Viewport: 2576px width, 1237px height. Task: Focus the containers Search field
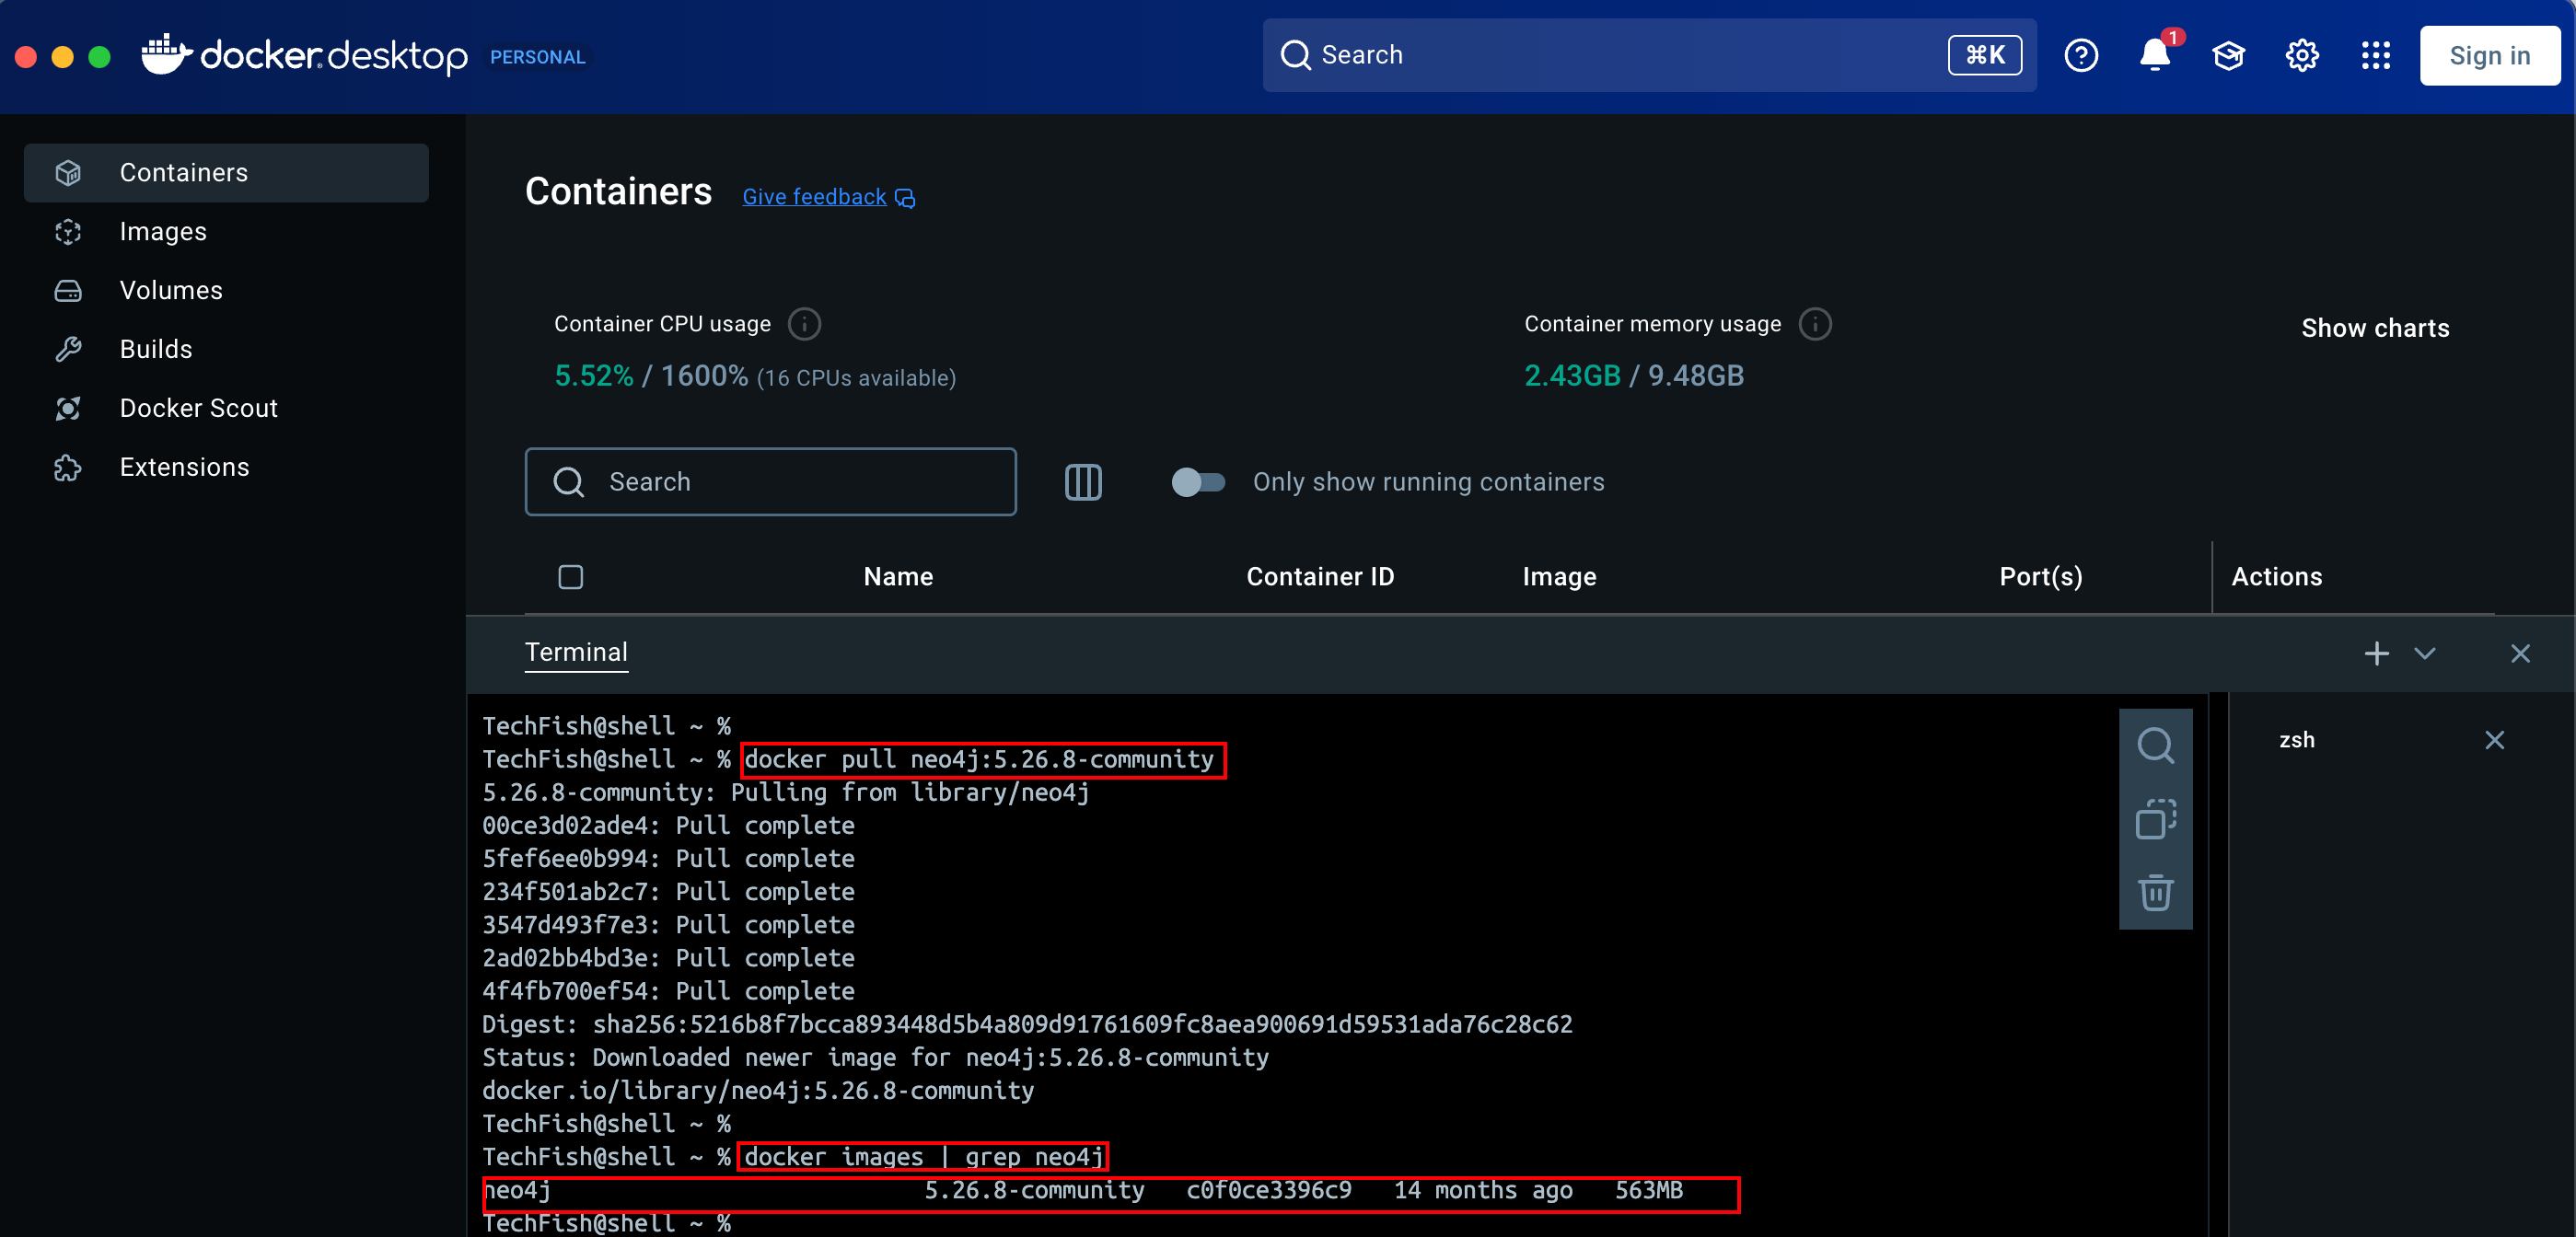coord(770,482)
